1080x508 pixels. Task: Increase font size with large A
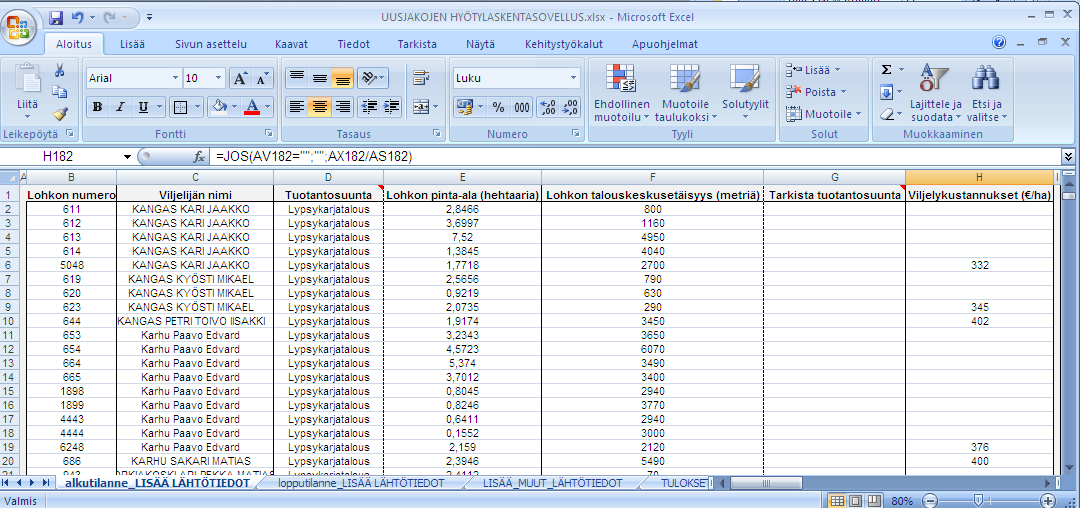[240, 78]
